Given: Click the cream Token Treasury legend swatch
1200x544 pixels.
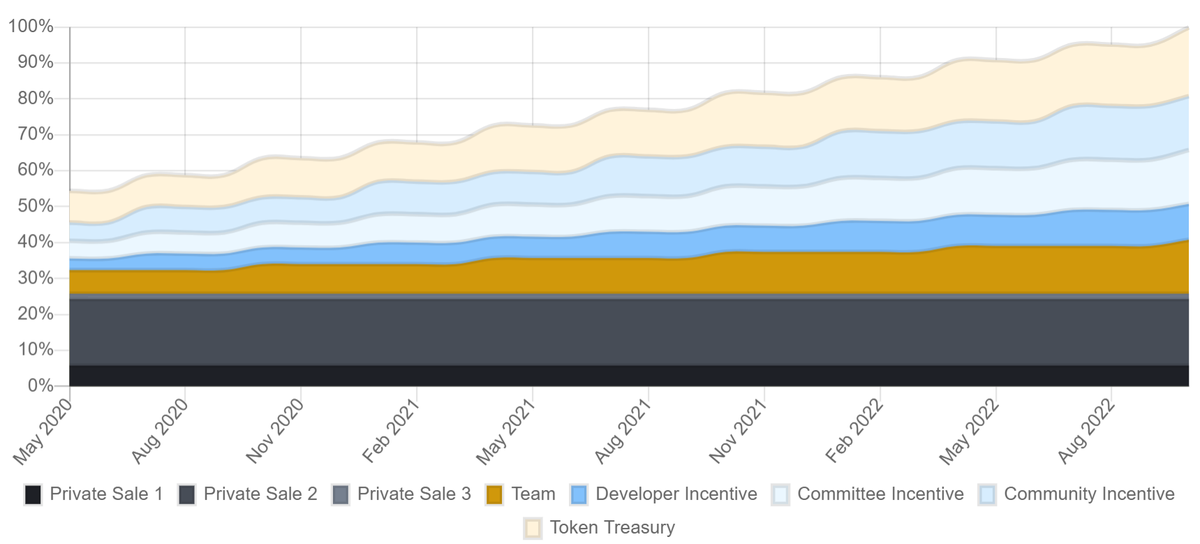Looking at the screenshot, I should tap(534, 527).
